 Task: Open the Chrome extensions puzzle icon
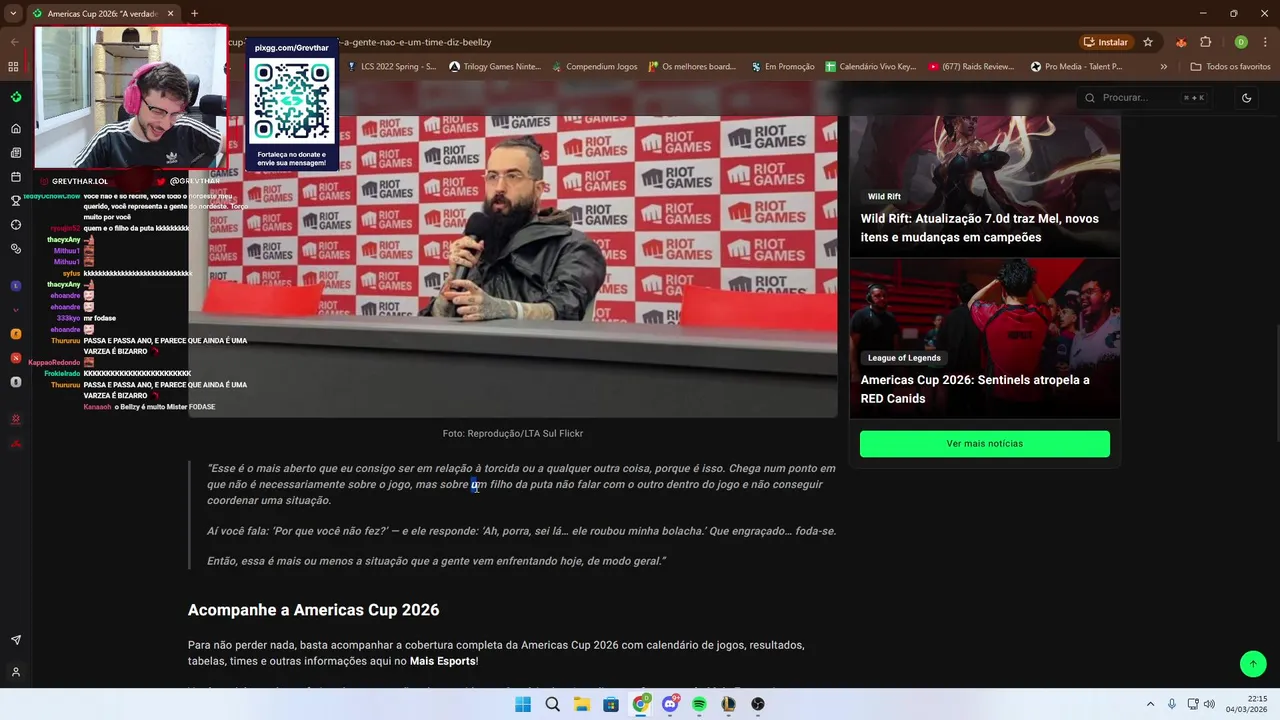1205,42
